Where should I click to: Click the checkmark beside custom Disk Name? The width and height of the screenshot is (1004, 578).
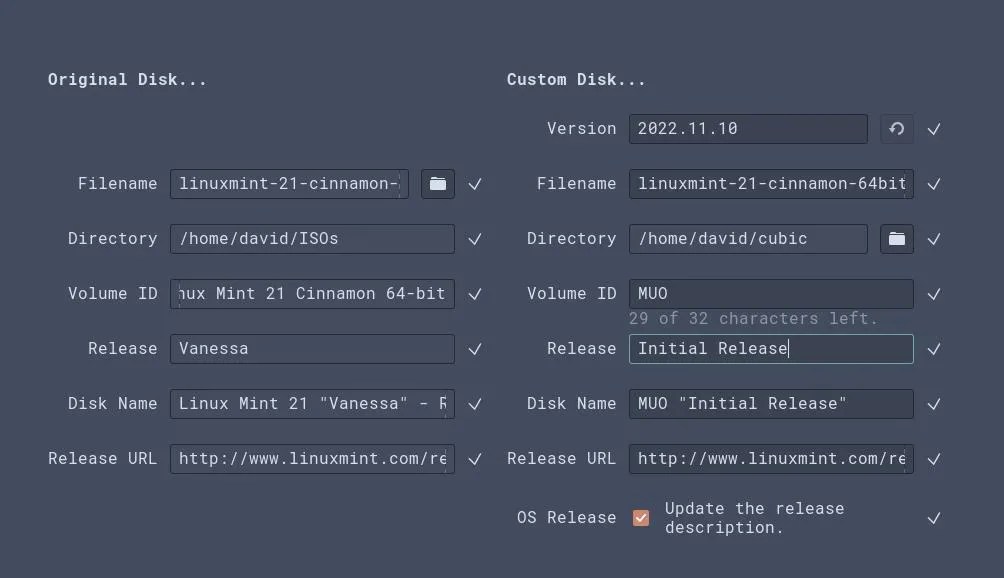coord(933,403)
